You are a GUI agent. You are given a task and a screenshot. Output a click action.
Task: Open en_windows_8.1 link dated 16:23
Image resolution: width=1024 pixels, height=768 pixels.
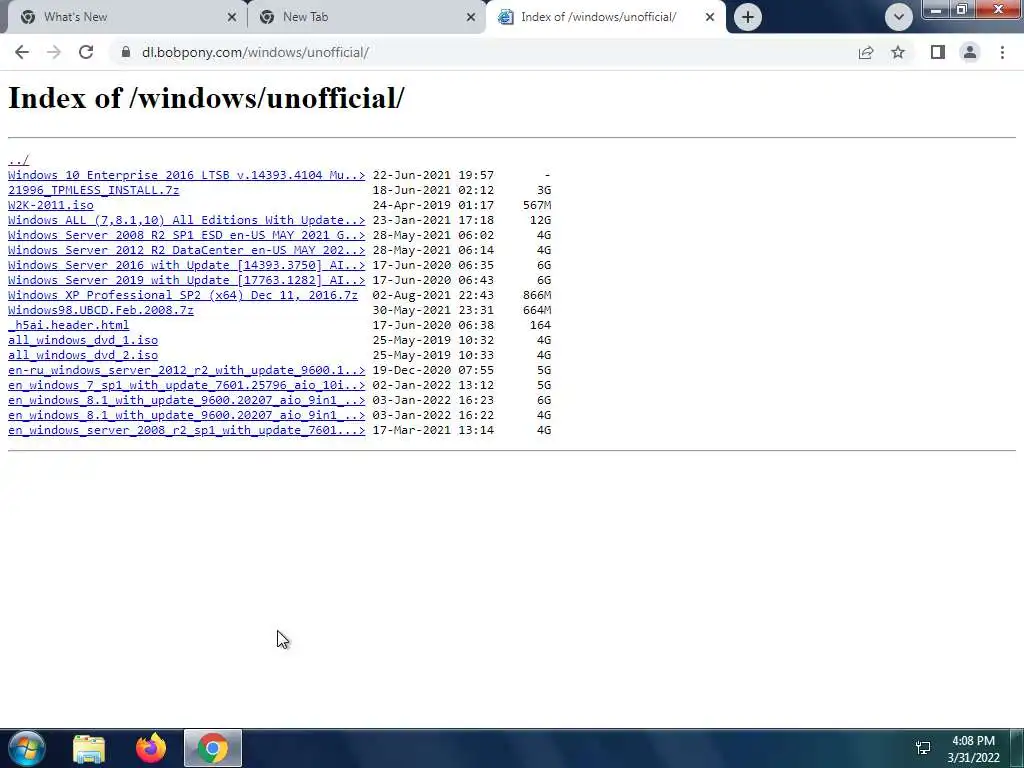click(x=186, y=400)
